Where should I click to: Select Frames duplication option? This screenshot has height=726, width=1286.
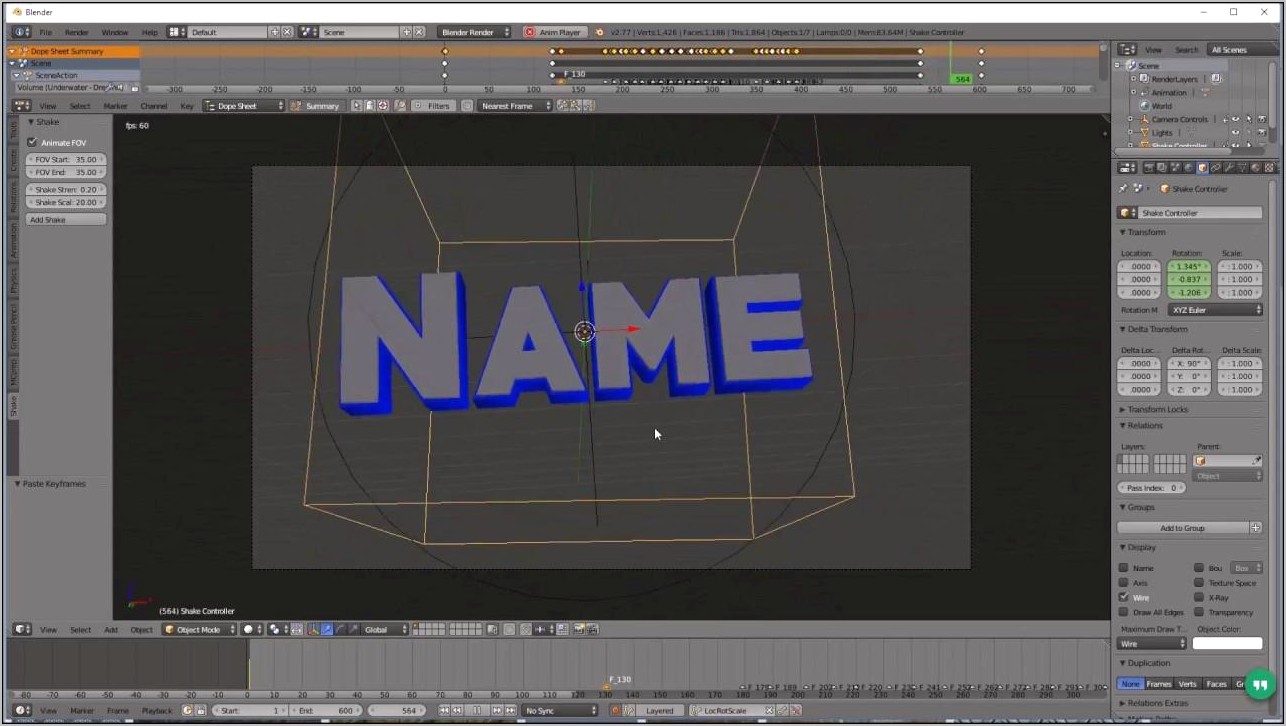click(1159, 683)
